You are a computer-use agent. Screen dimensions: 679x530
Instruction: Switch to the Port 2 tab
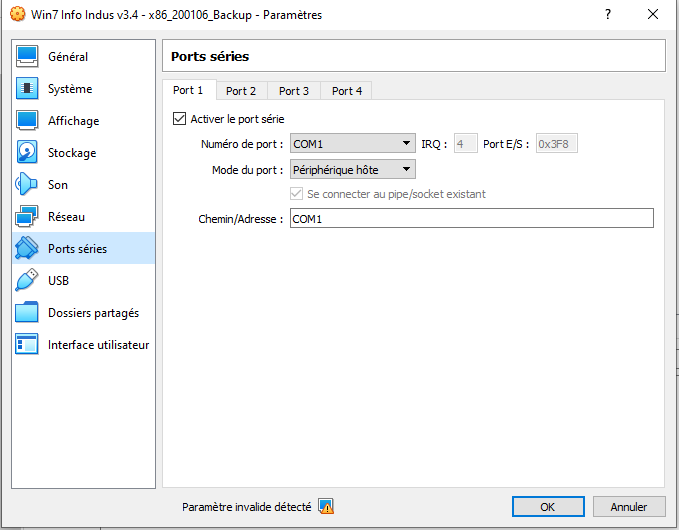[241, 91]
